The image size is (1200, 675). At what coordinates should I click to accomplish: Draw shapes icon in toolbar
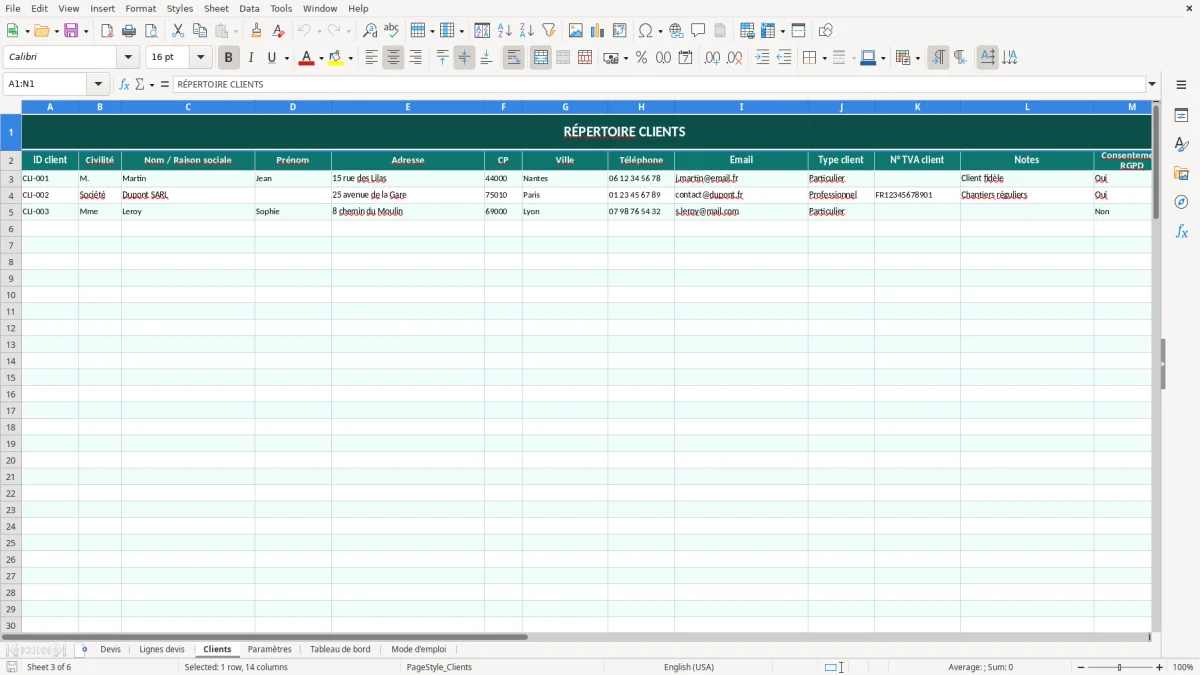pyautogui.click(x=826, y=31)
